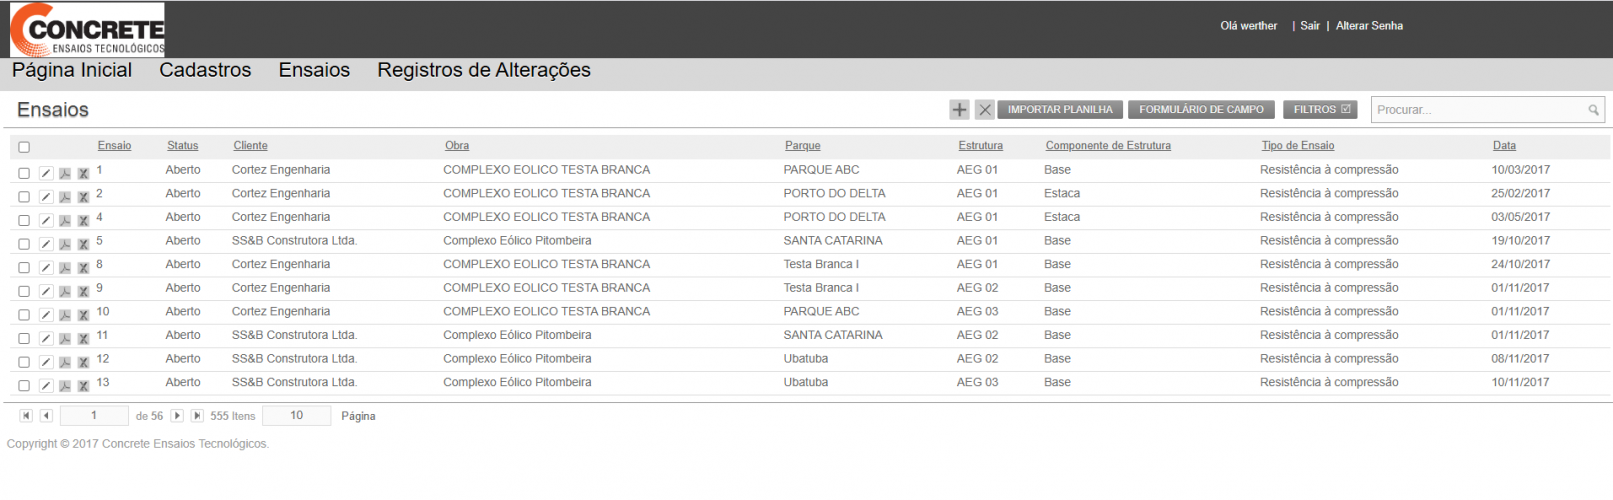Open the Ensaios menu

click(314, 70)
